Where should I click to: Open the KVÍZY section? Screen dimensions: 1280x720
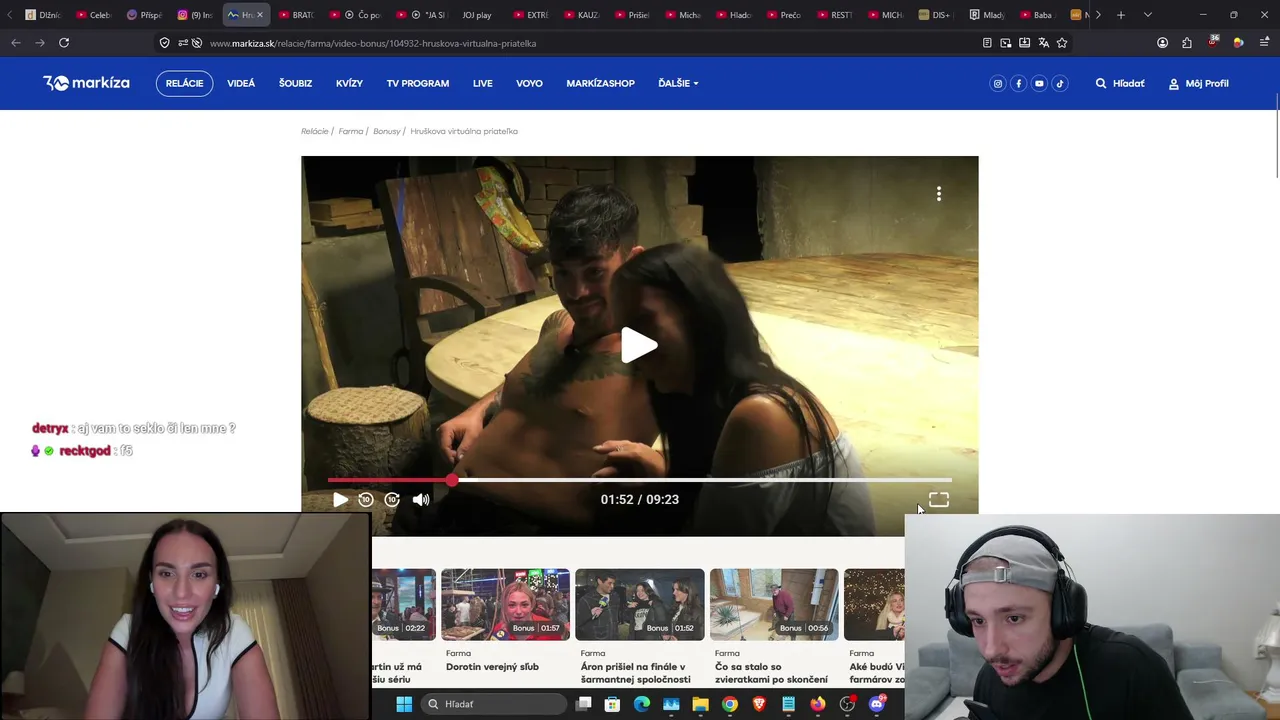[349, 83]
